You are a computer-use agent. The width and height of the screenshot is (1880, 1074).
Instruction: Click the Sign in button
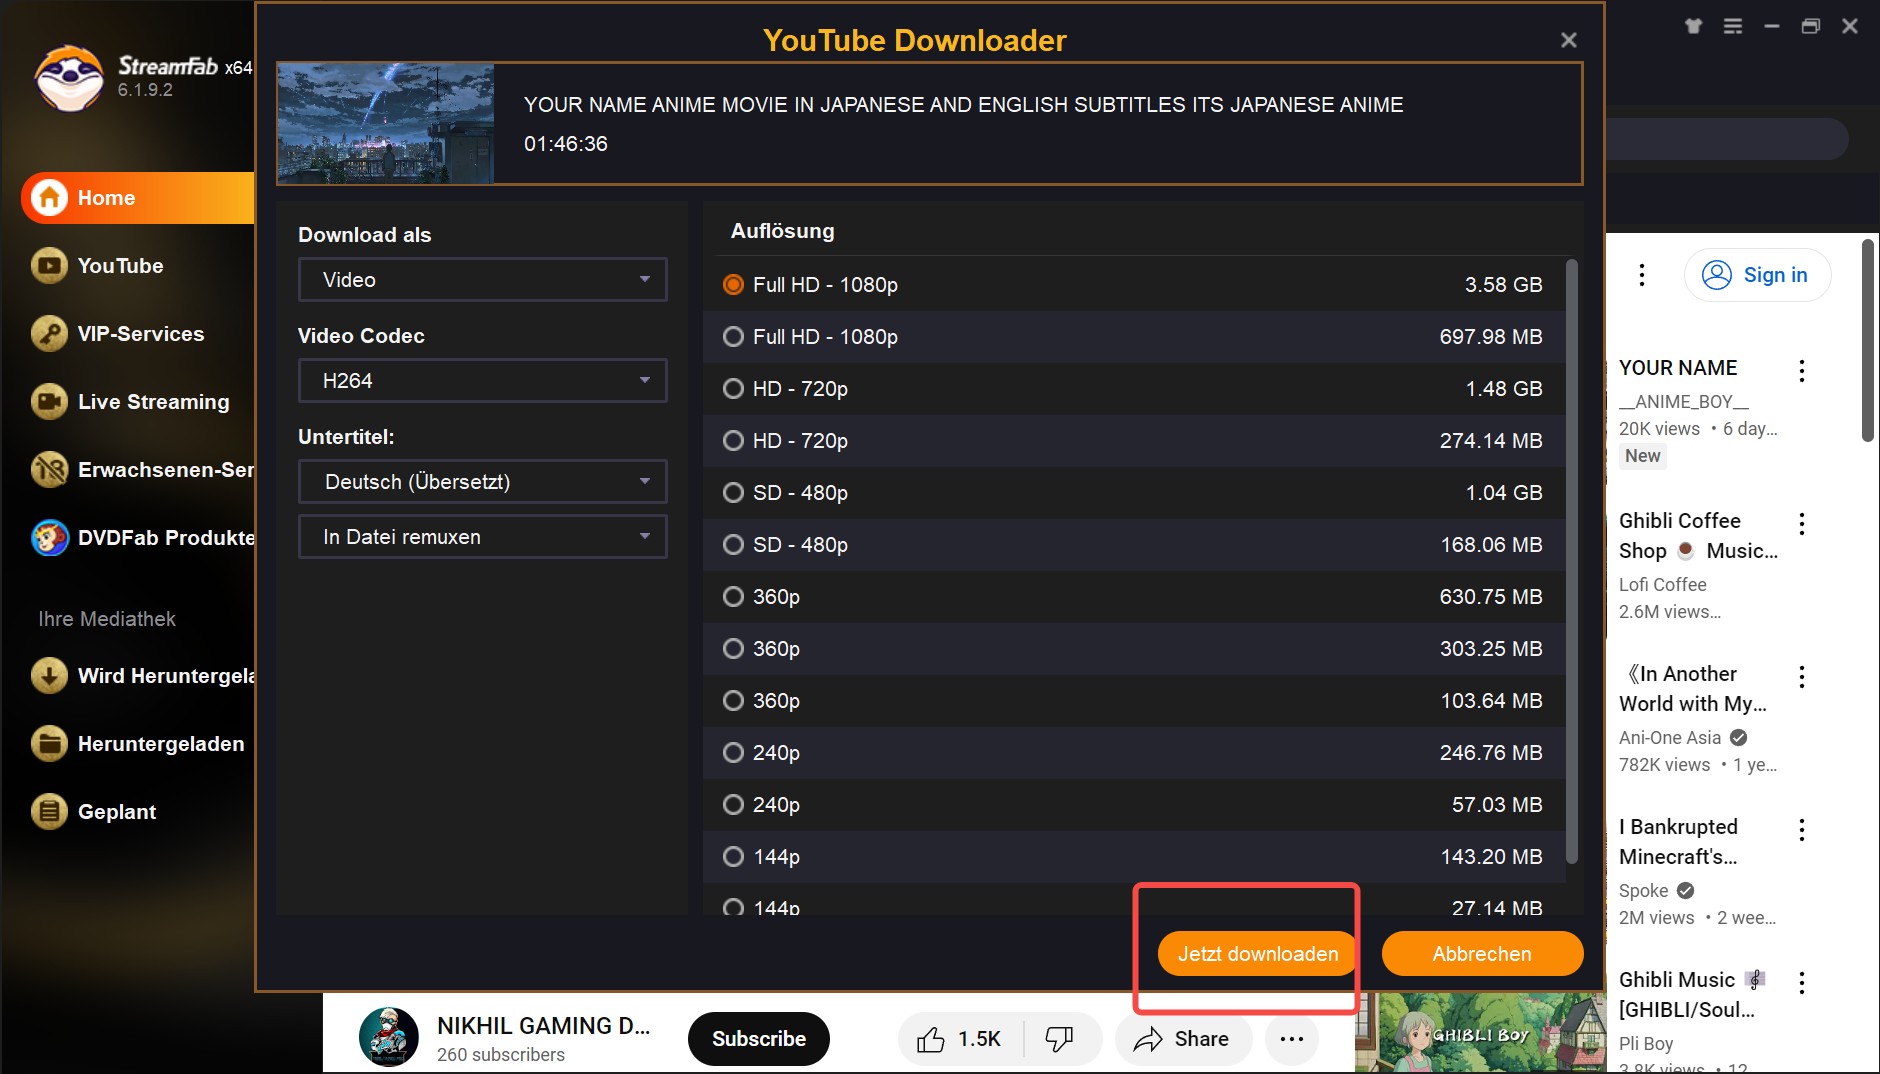point(1757,275)
